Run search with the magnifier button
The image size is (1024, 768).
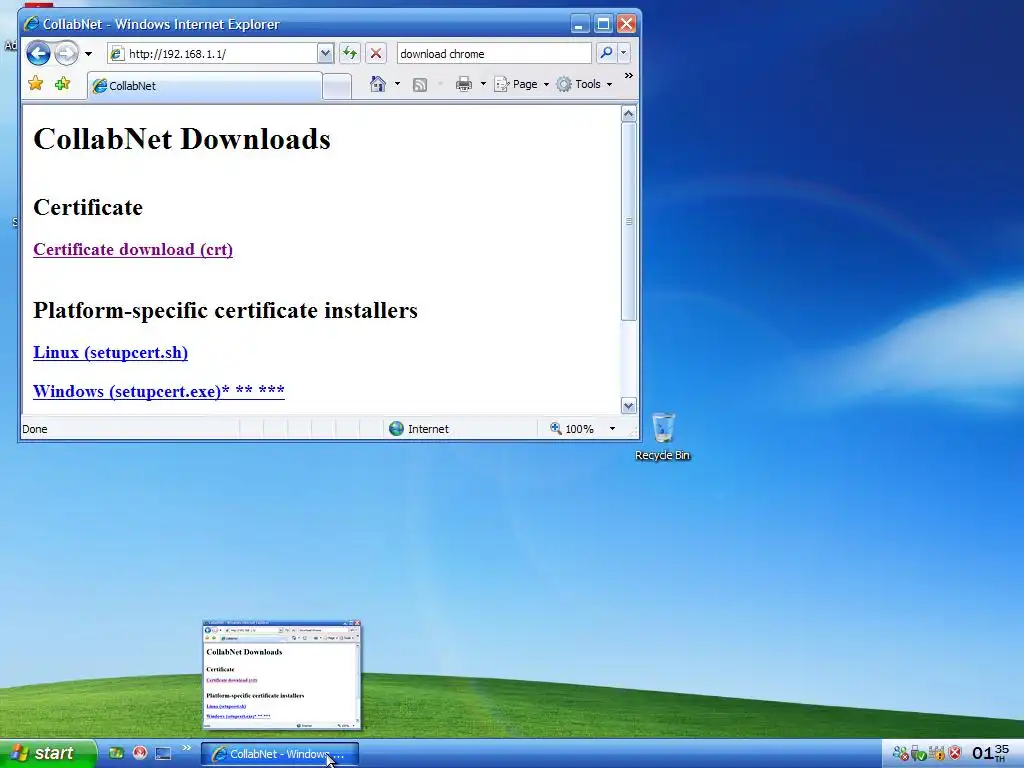(x=605, y=53)
